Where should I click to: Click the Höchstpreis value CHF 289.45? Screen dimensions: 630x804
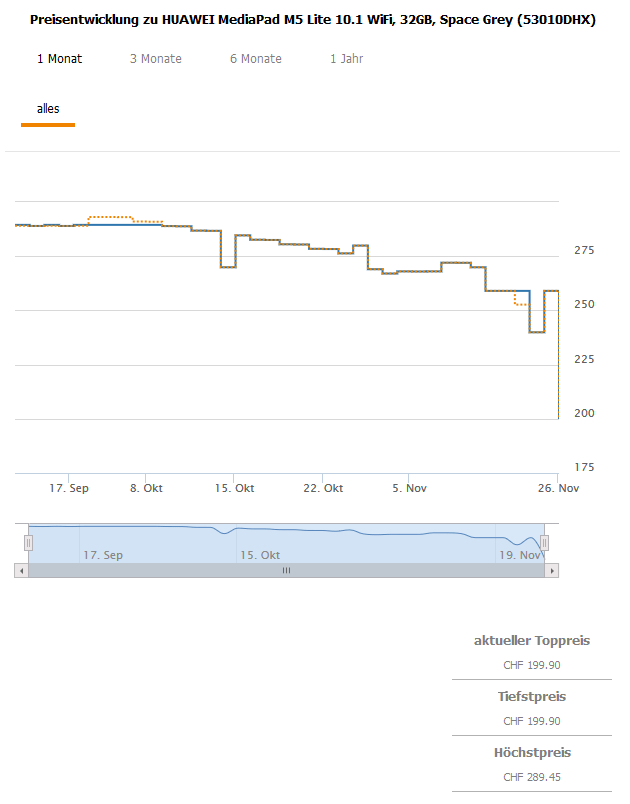532,777
